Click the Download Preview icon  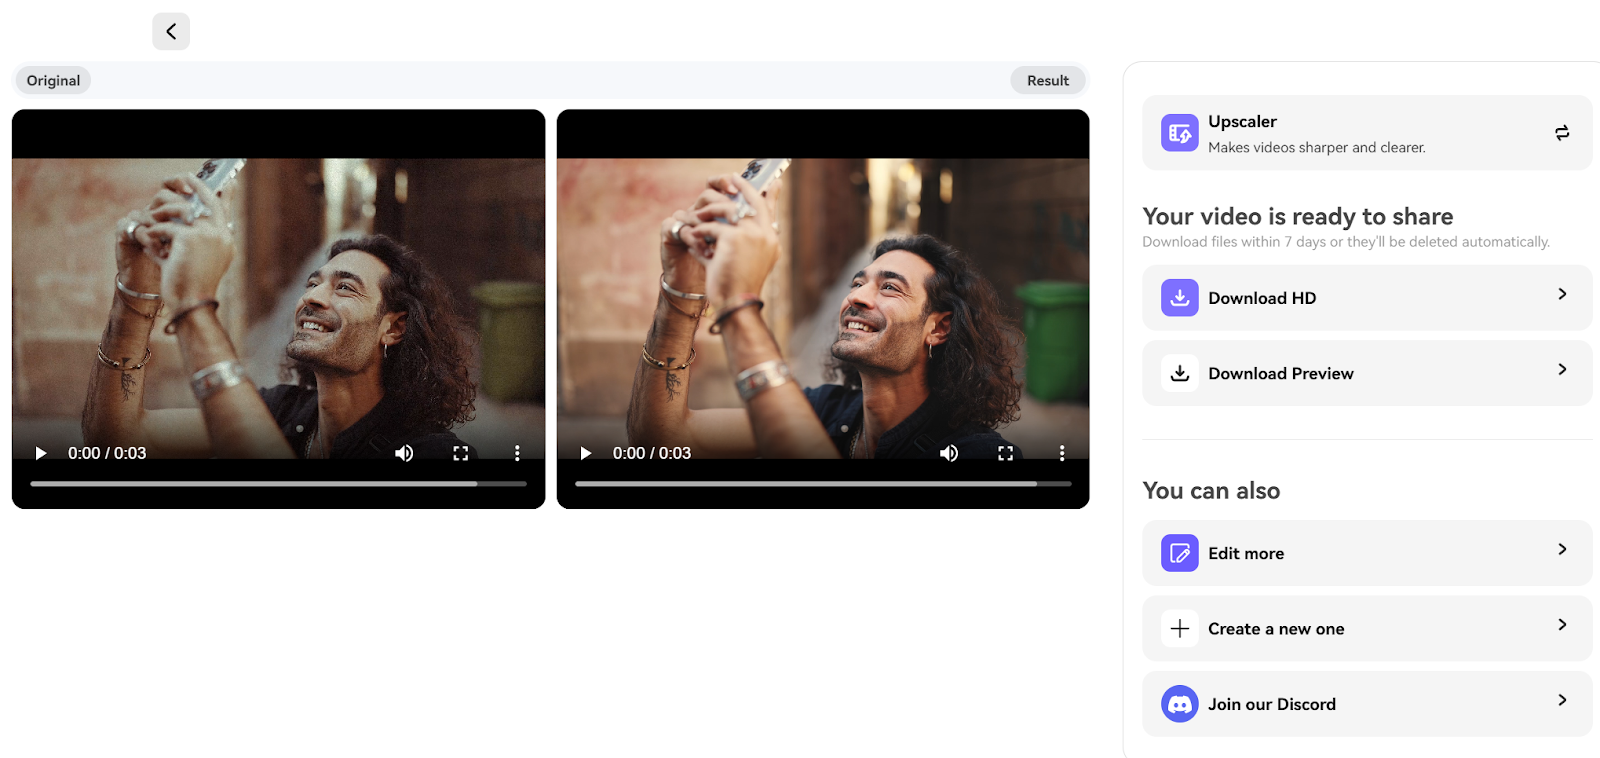[x=1180, y=373]
